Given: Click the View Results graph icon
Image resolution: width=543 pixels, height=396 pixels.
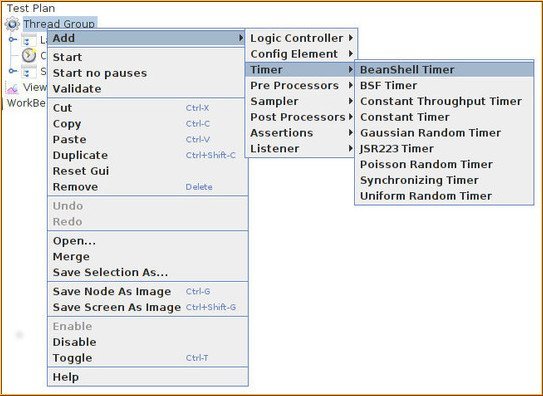Looking at the screenshot, I should pyautogui.click(x=12, y=88).
